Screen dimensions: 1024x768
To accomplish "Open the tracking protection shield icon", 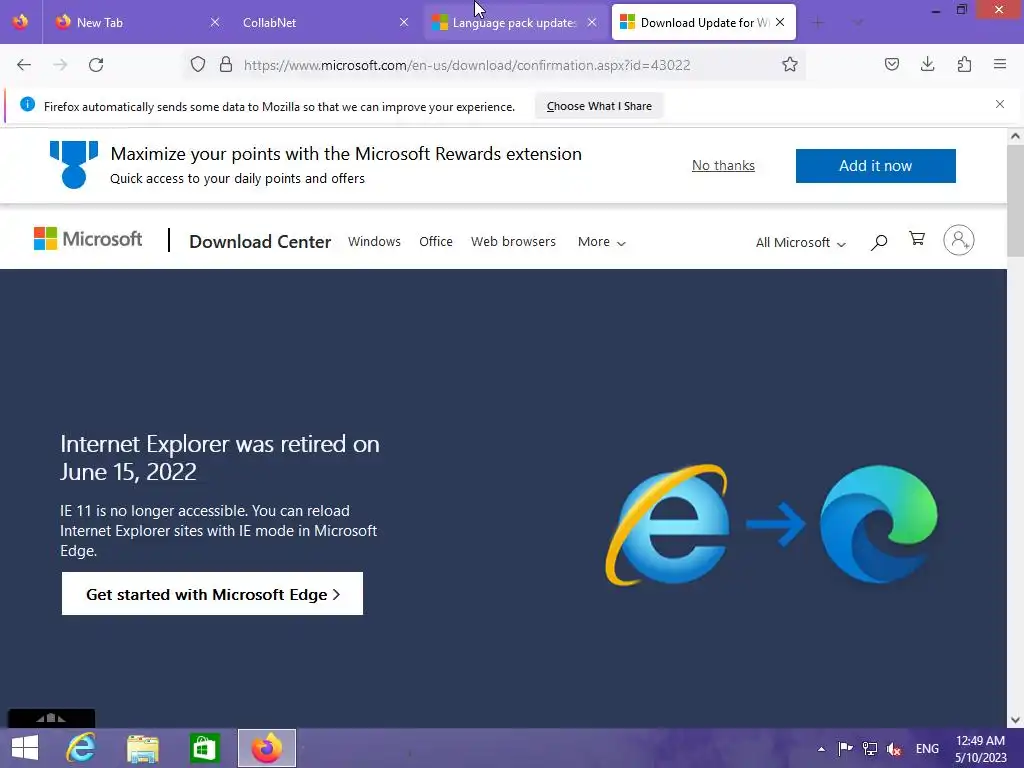I will tap(198, 65).
